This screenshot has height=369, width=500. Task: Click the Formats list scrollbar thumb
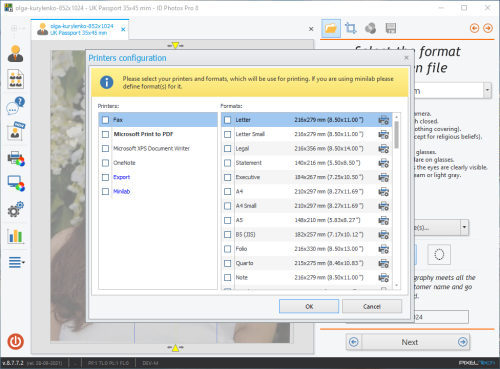click(396, 135)
